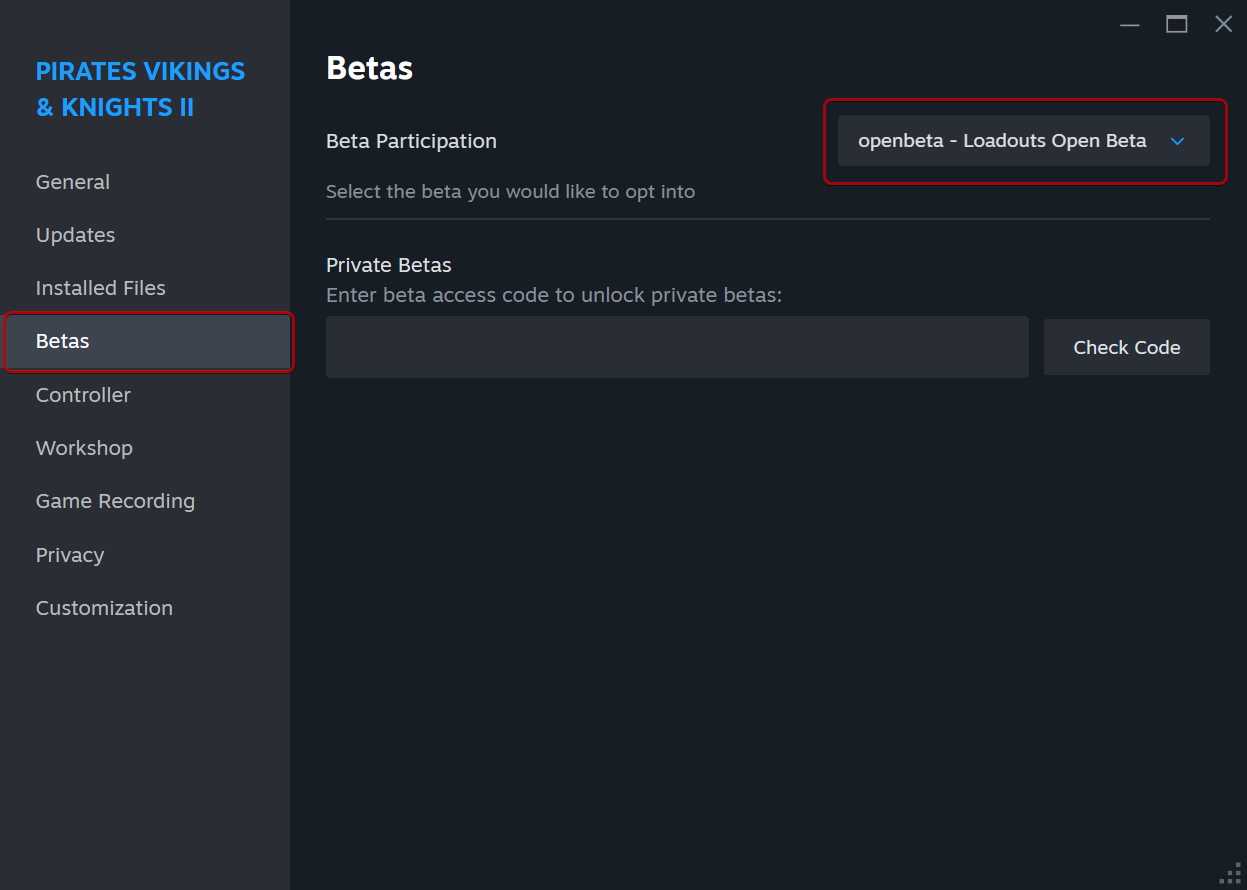The height and width of the screenshot is (890, 1247).
Task: Maximize the properties window
Action: [x=1177, y=25]
